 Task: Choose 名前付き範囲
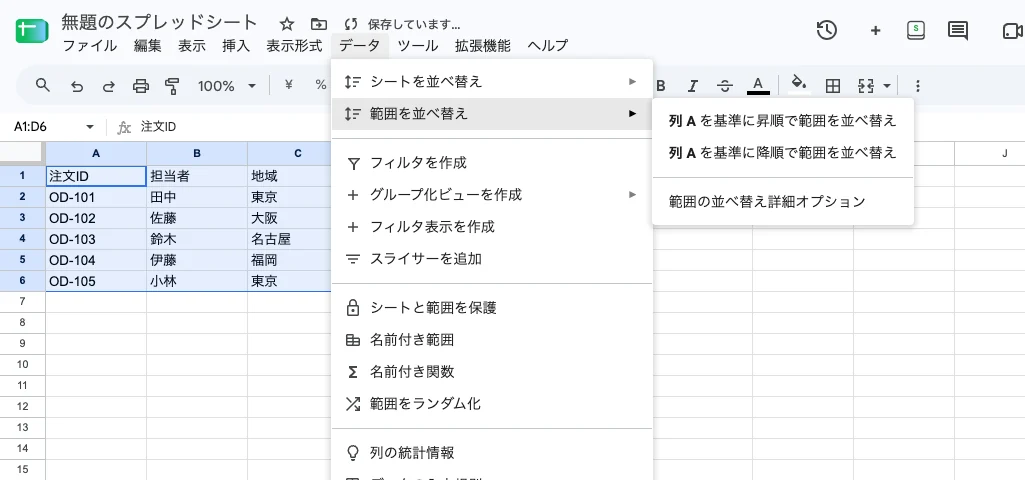coord(492,340)
